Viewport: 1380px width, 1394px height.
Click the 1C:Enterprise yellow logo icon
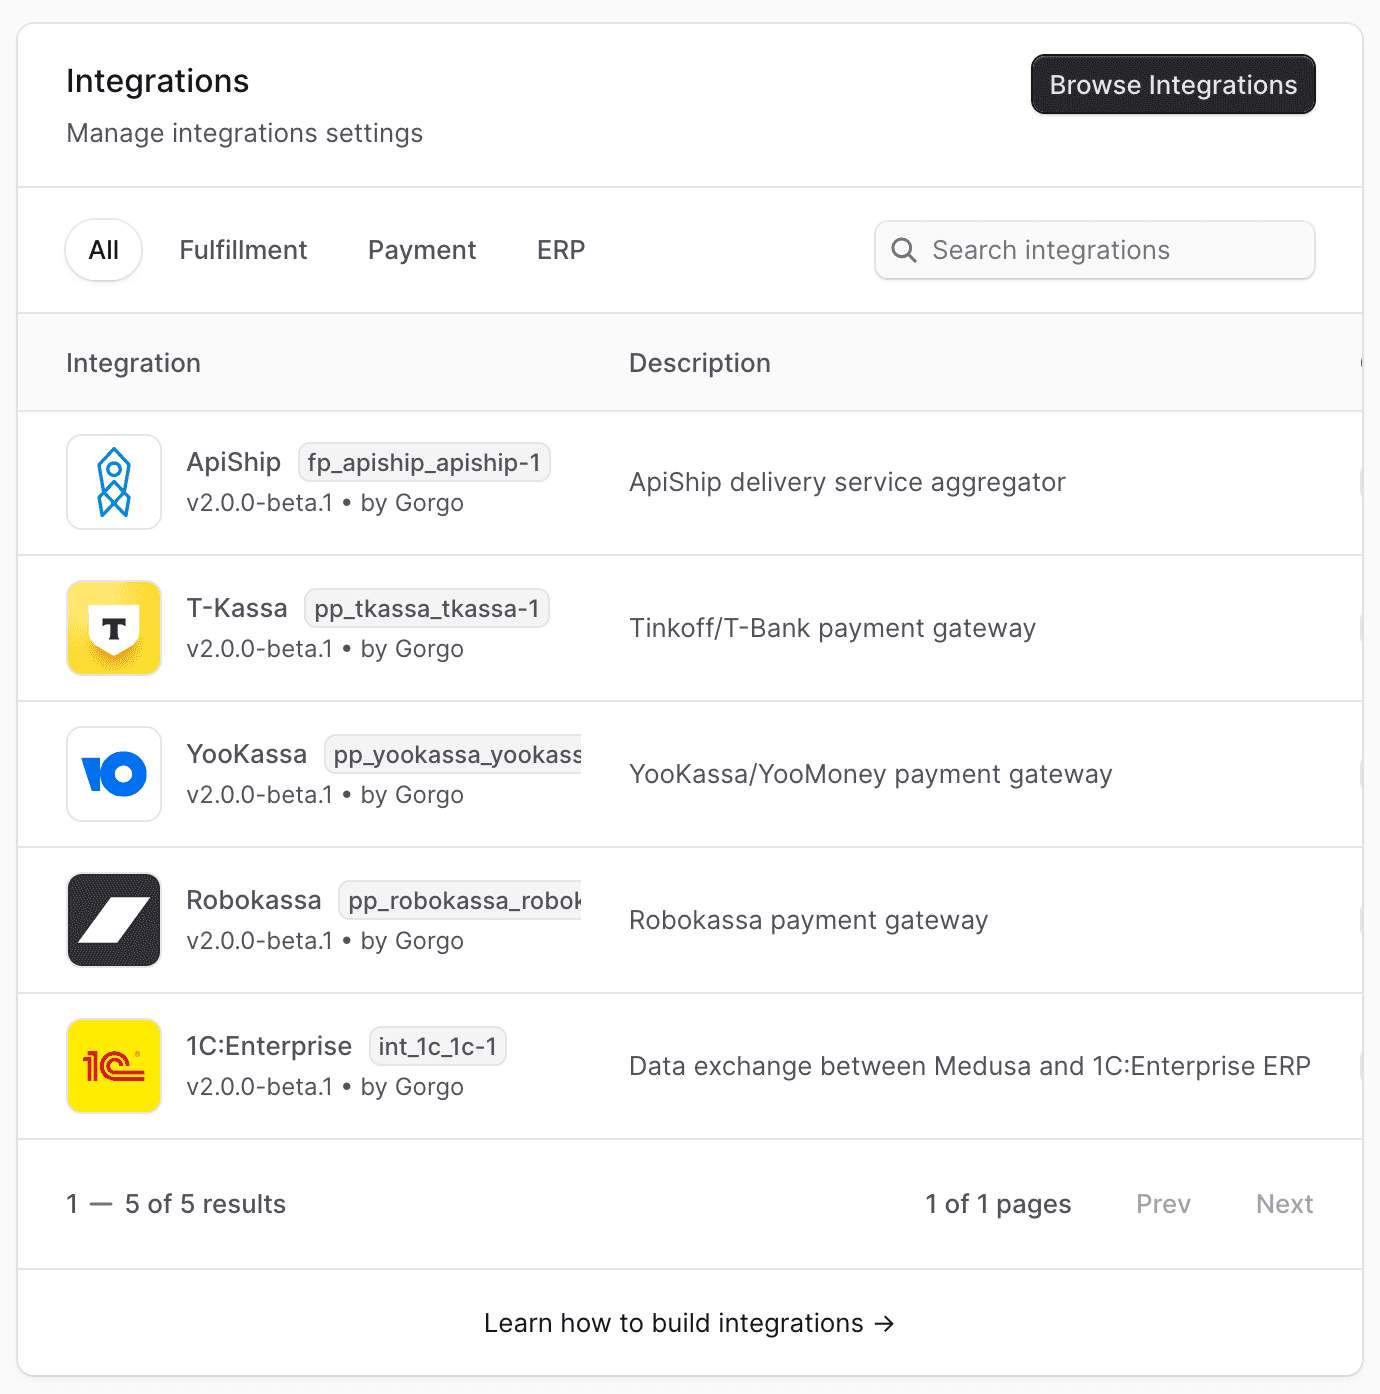coord(114,1066)
